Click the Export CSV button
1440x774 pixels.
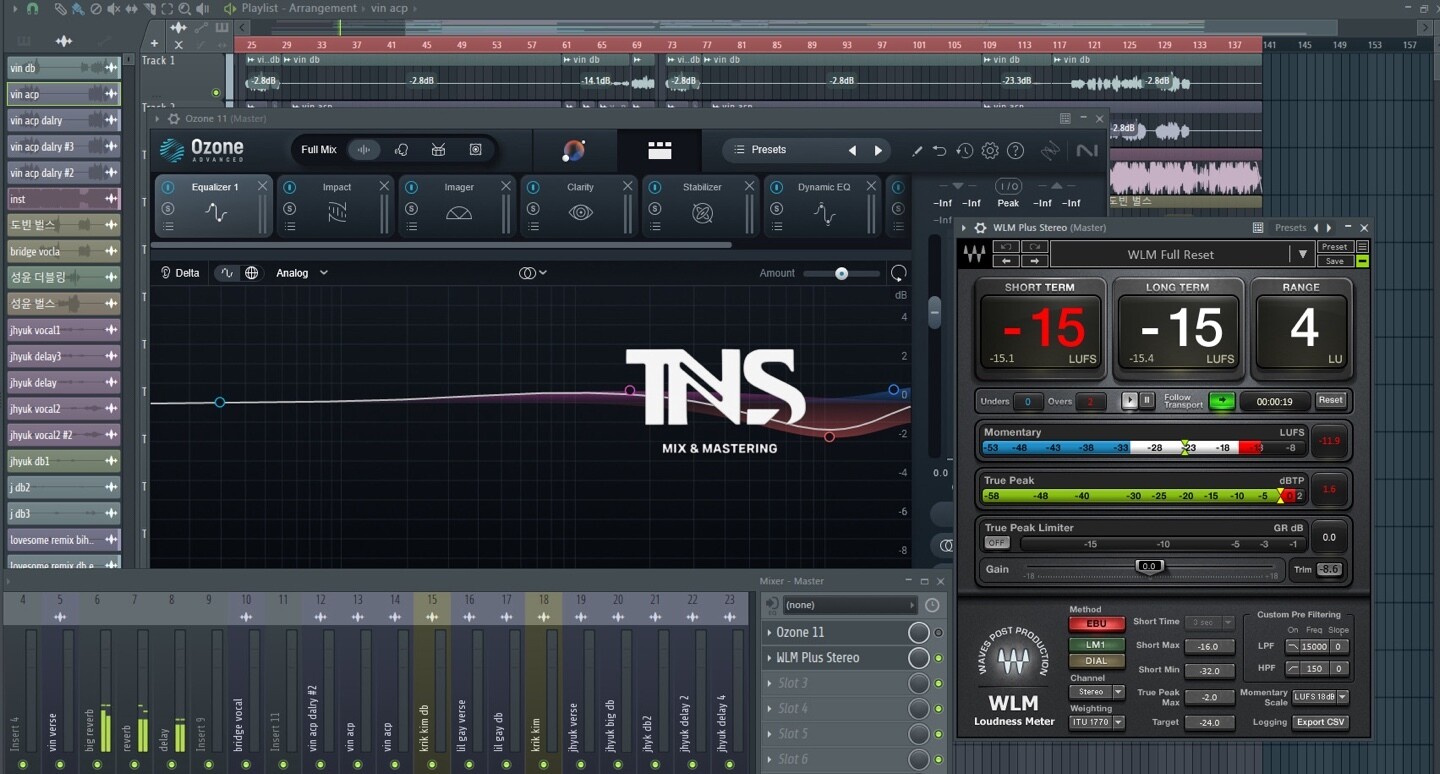pyautogui.click(x=1321, y=722)
